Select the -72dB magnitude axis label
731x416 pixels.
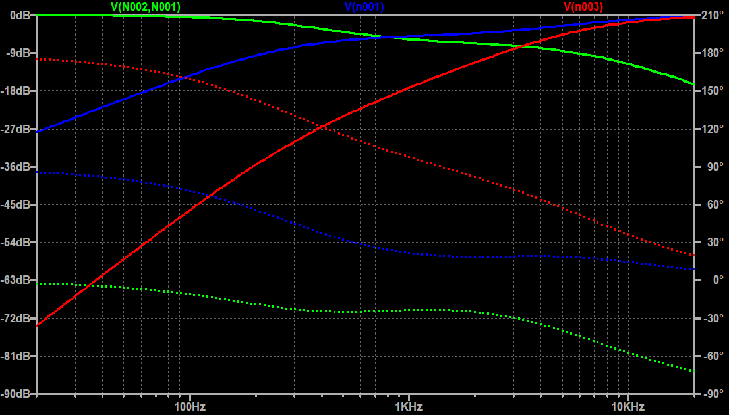[17, 318]
